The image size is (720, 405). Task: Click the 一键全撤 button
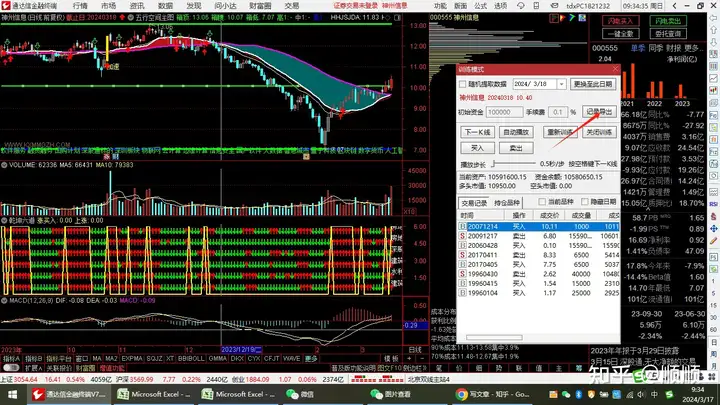620,34
